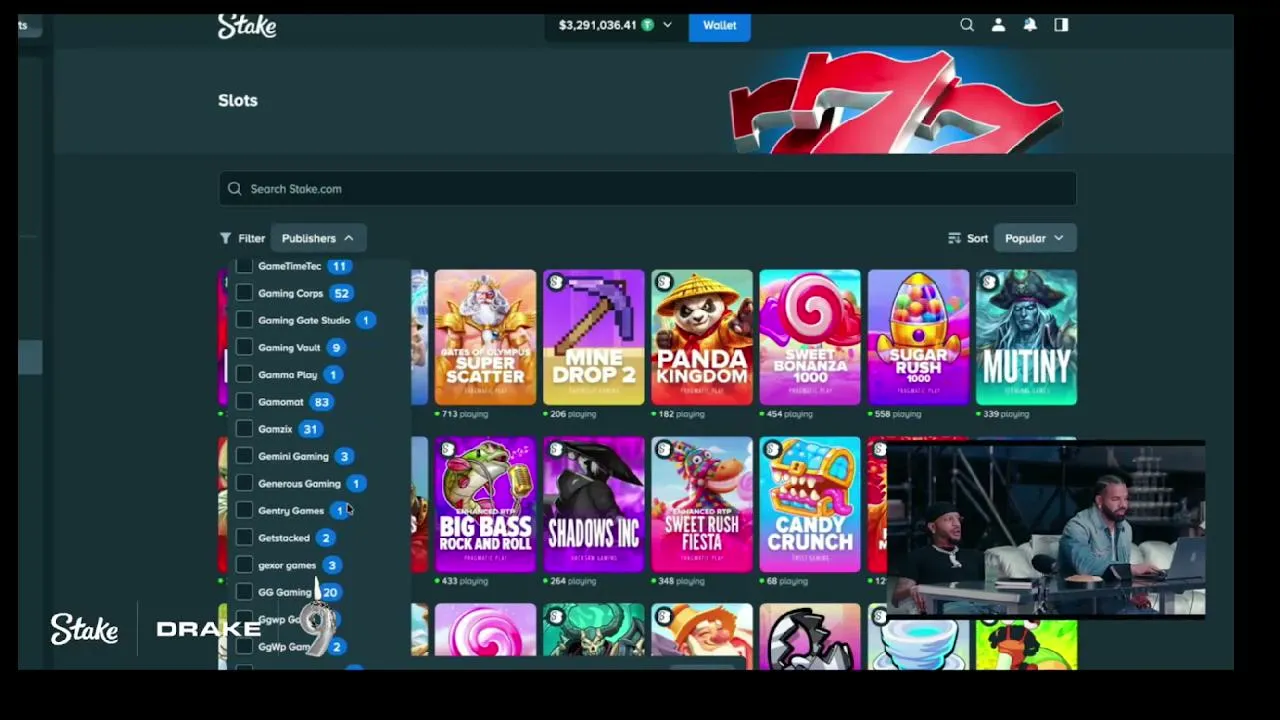
Task: Click the "433 playing" count text
Action: (465, 581)
